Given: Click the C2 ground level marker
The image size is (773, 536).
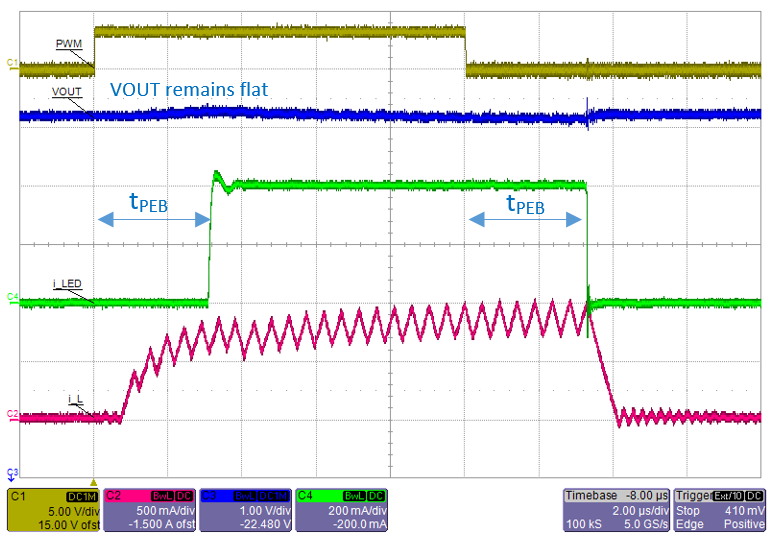Looking at the screenshot, I should (x=12, y=413).
